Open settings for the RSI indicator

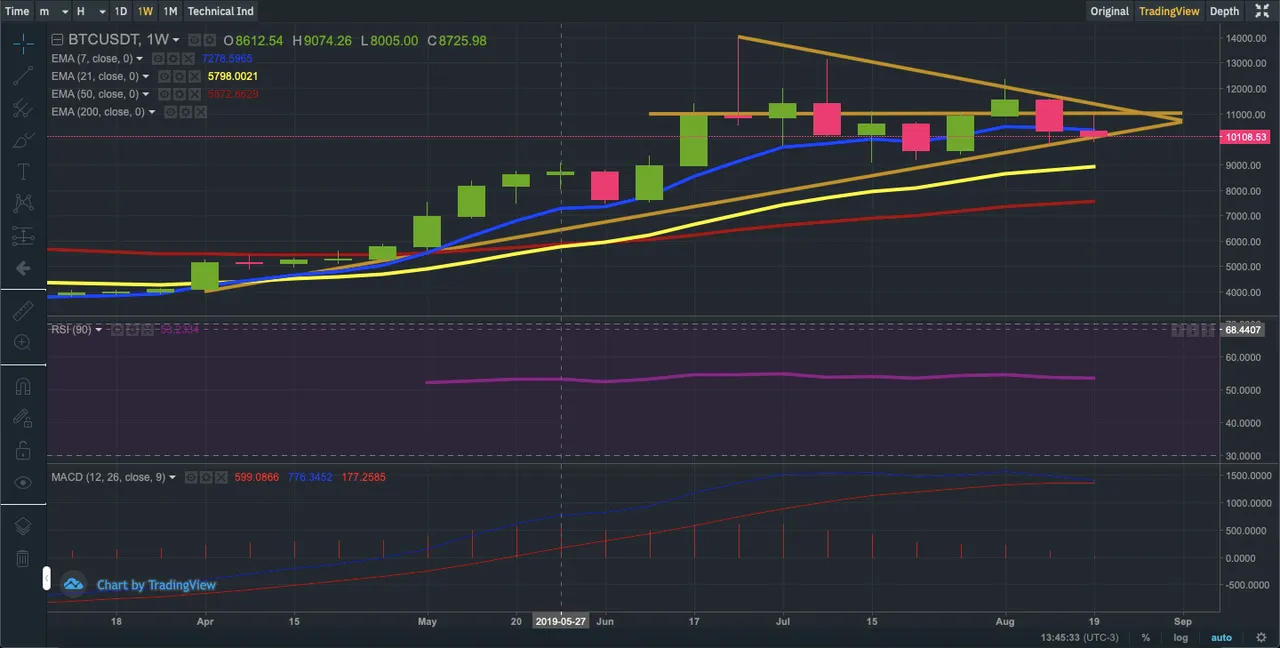click(132, 330)
